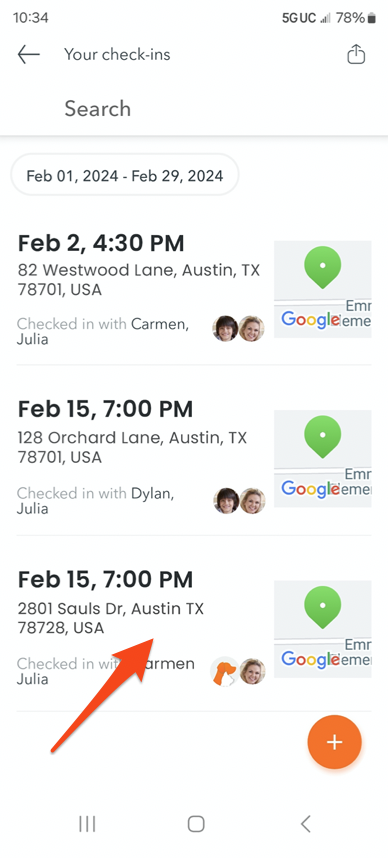Tap the Feb 2, 4:30 PM heading
Screen dimensions: 388x858
(x=101, y=243)
